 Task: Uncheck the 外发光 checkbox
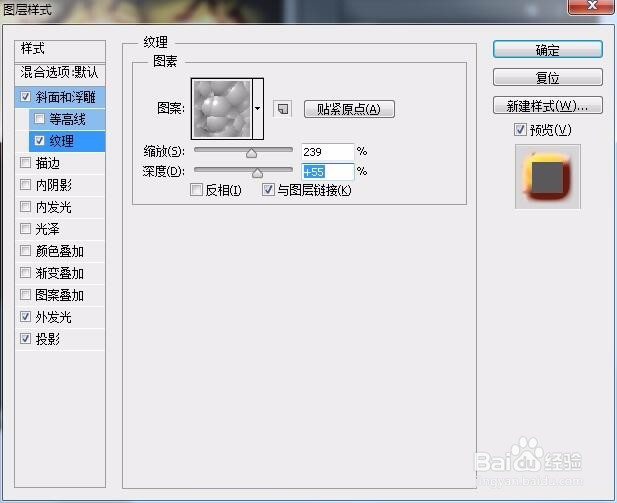(25, 317)
